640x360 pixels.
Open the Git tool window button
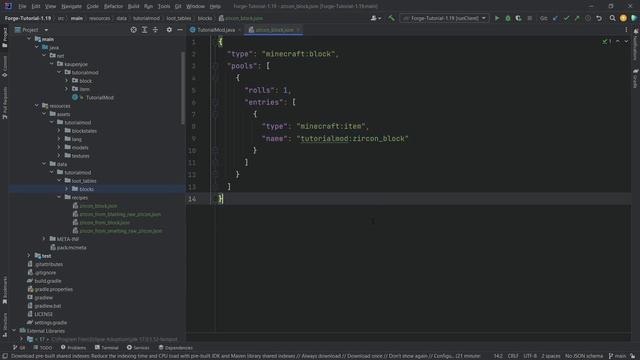click(x=19, y=348)
